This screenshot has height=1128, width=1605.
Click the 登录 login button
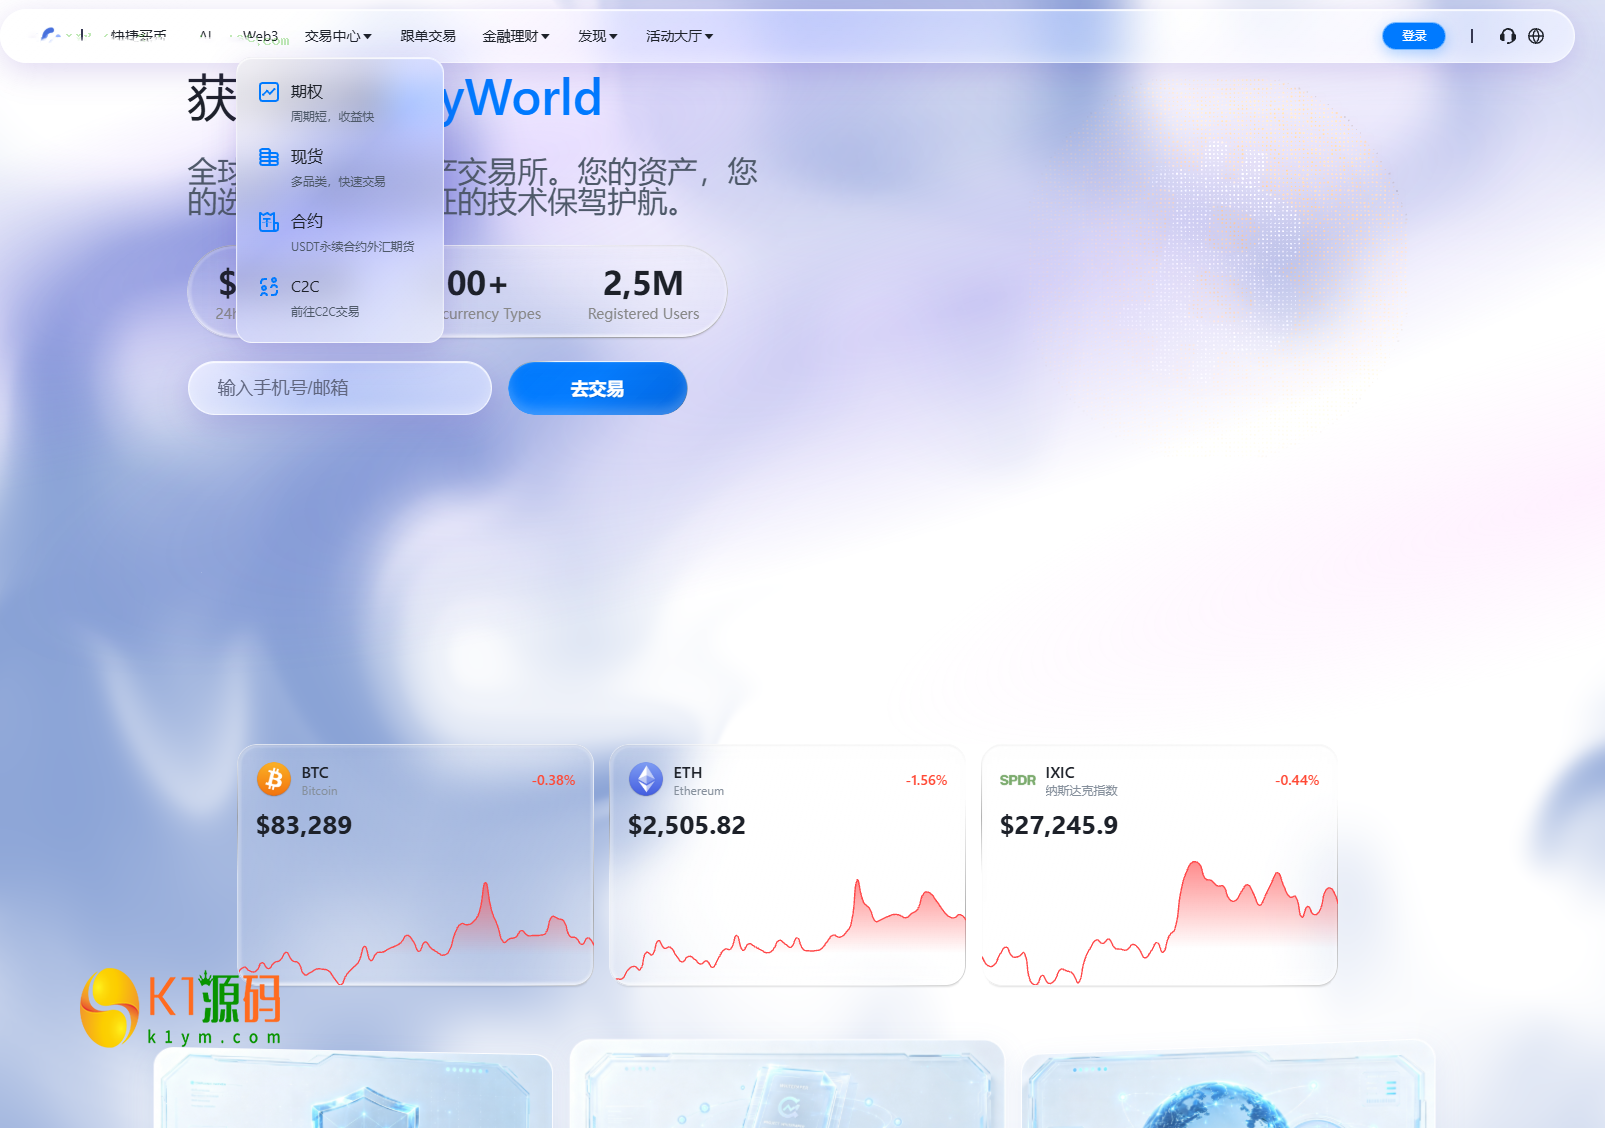1414,36
